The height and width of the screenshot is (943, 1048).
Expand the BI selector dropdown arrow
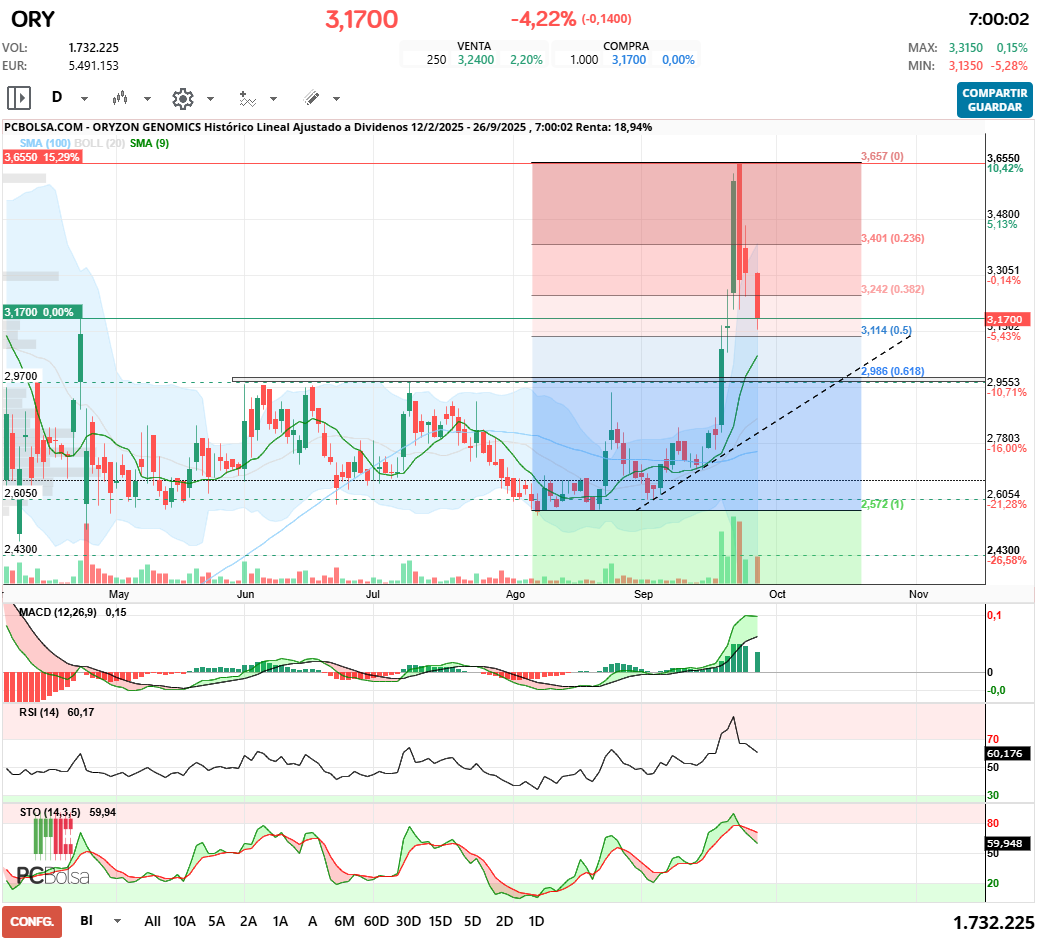(x=118, y=921)
